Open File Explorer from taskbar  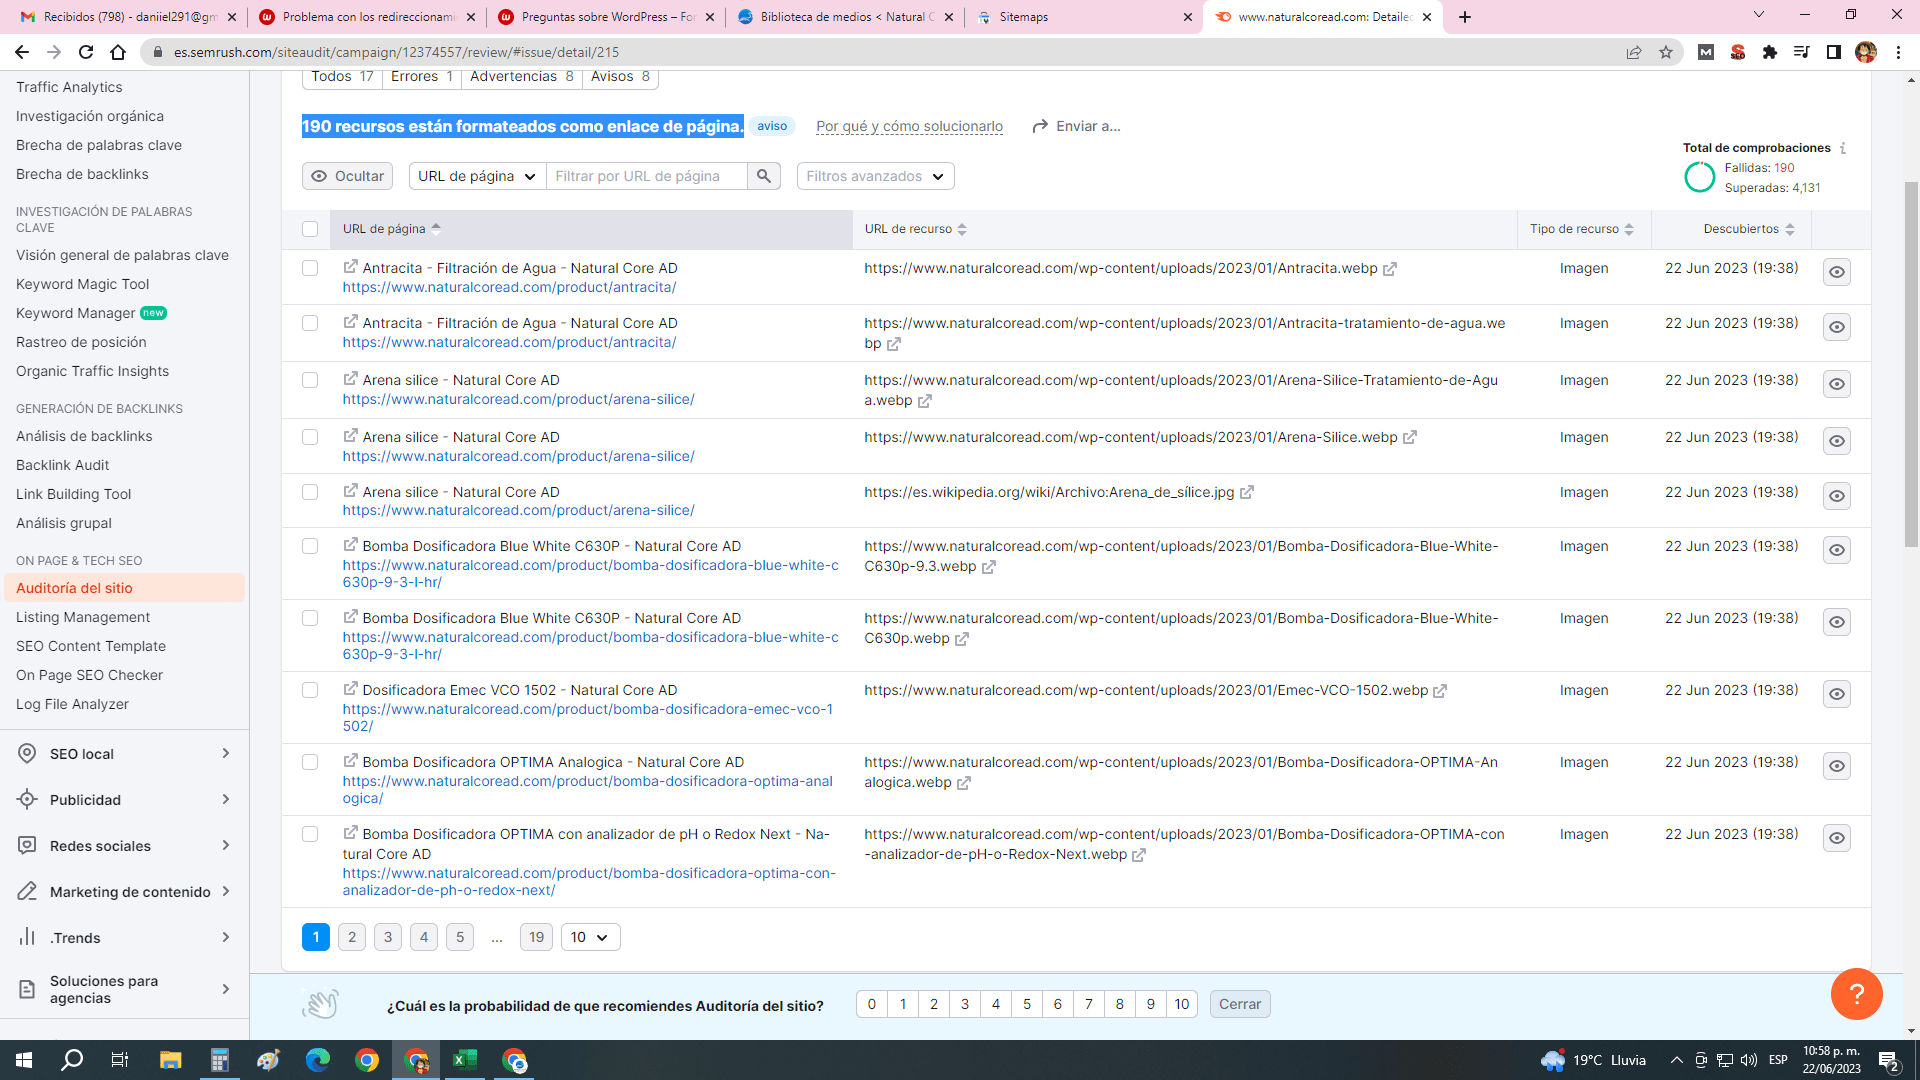[x=170, y=1060]
